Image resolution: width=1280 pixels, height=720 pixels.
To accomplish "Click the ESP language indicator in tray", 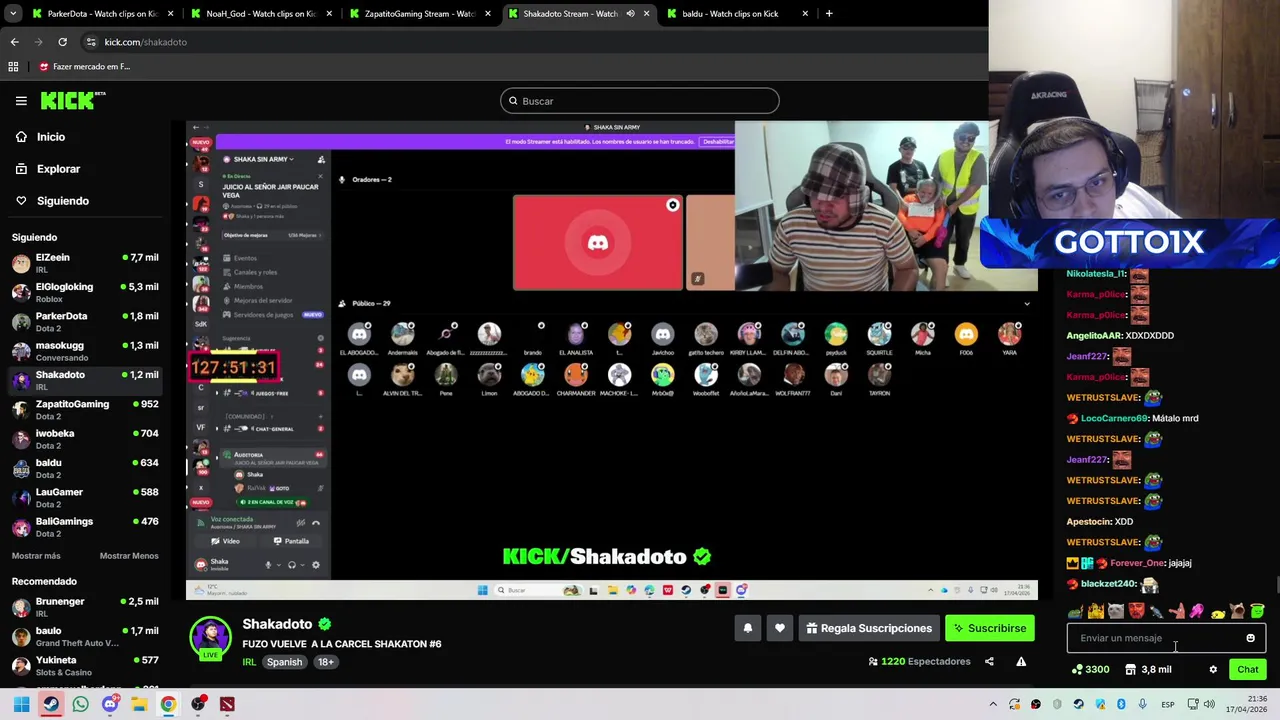I will 1167,704.
